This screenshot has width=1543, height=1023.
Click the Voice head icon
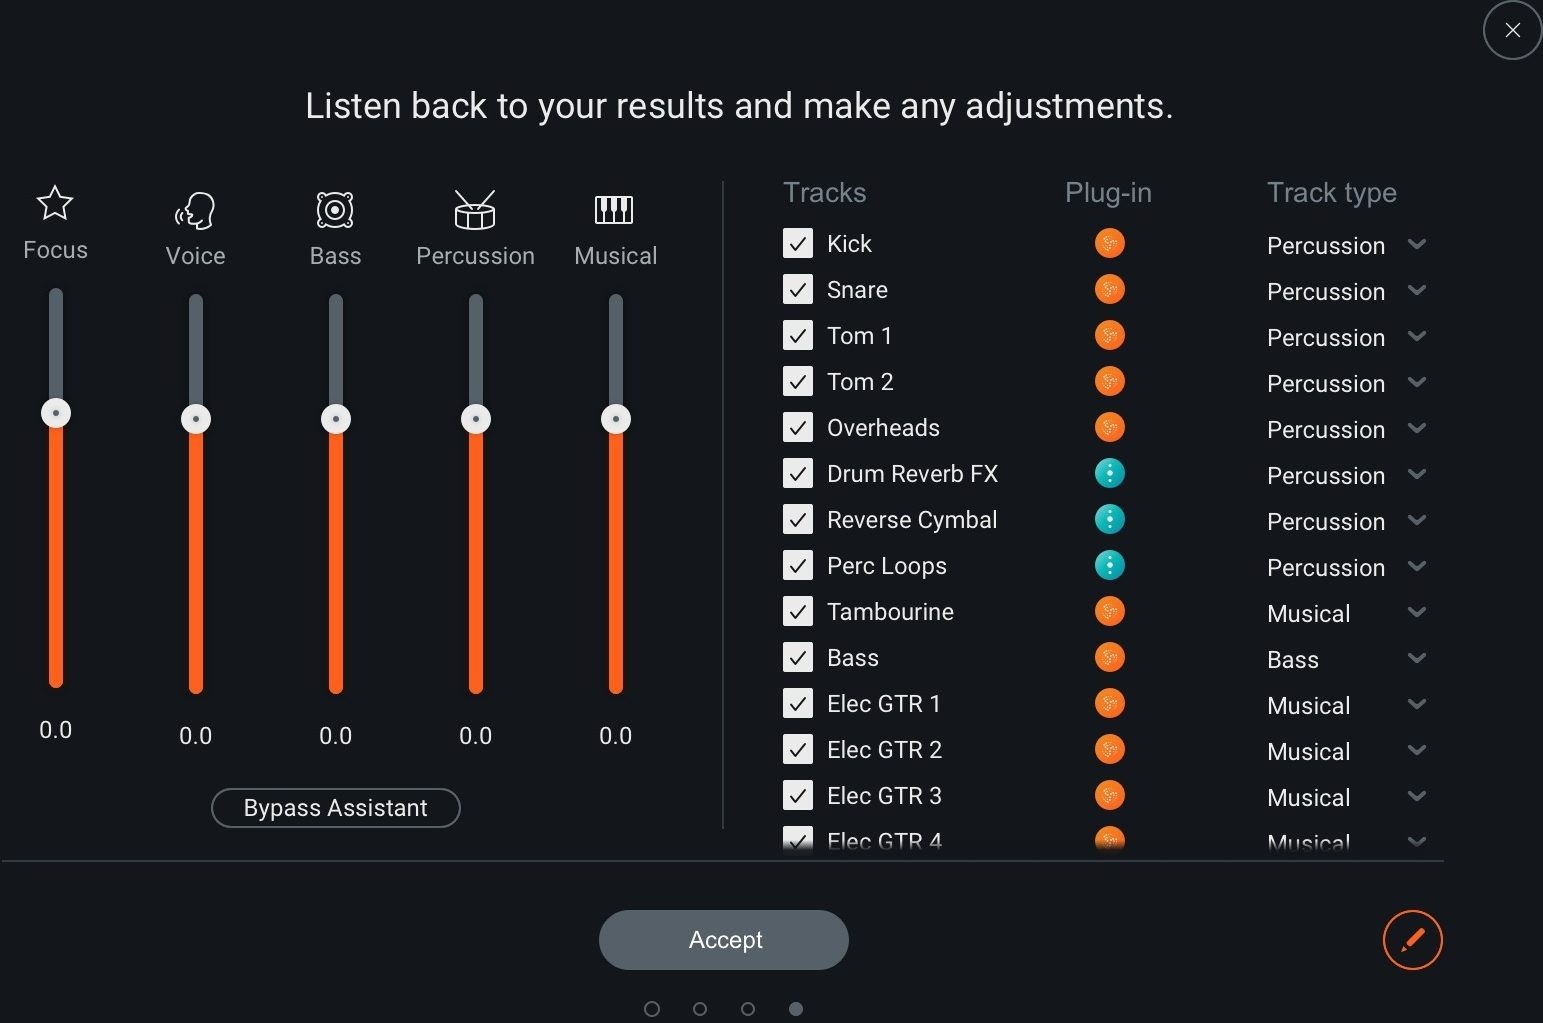point(195,211)
